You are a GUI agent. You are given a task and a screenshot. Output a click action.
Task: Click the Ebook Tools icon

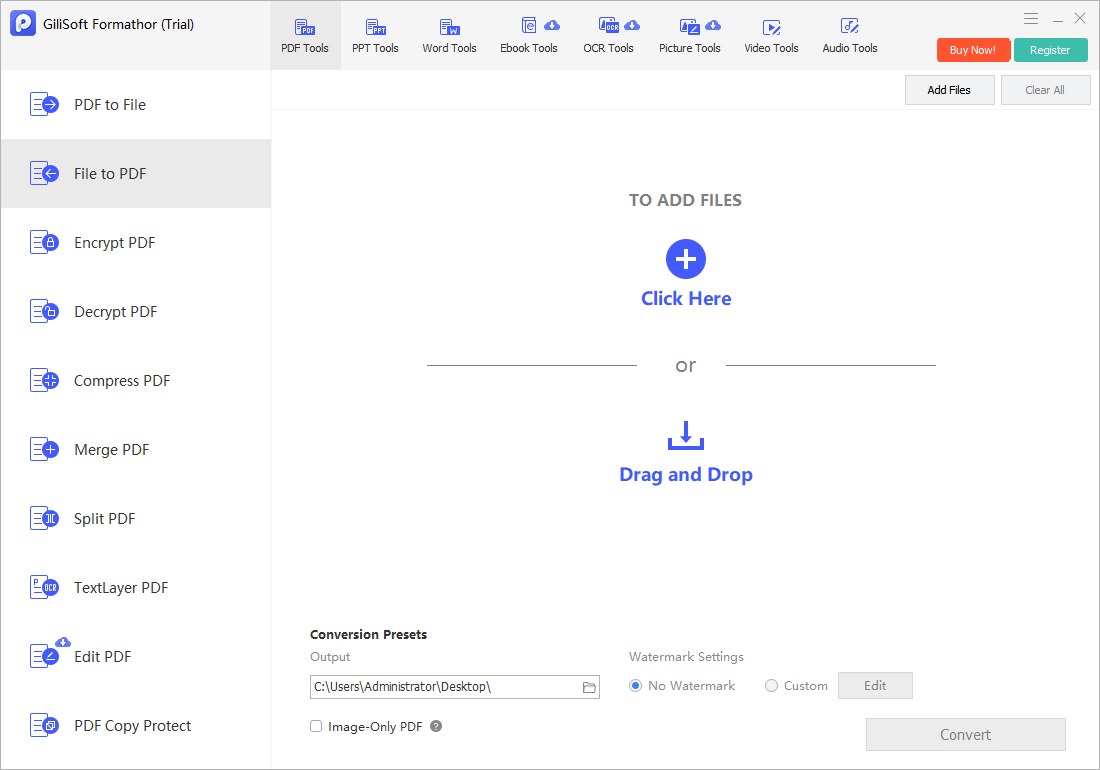point(529,26)
